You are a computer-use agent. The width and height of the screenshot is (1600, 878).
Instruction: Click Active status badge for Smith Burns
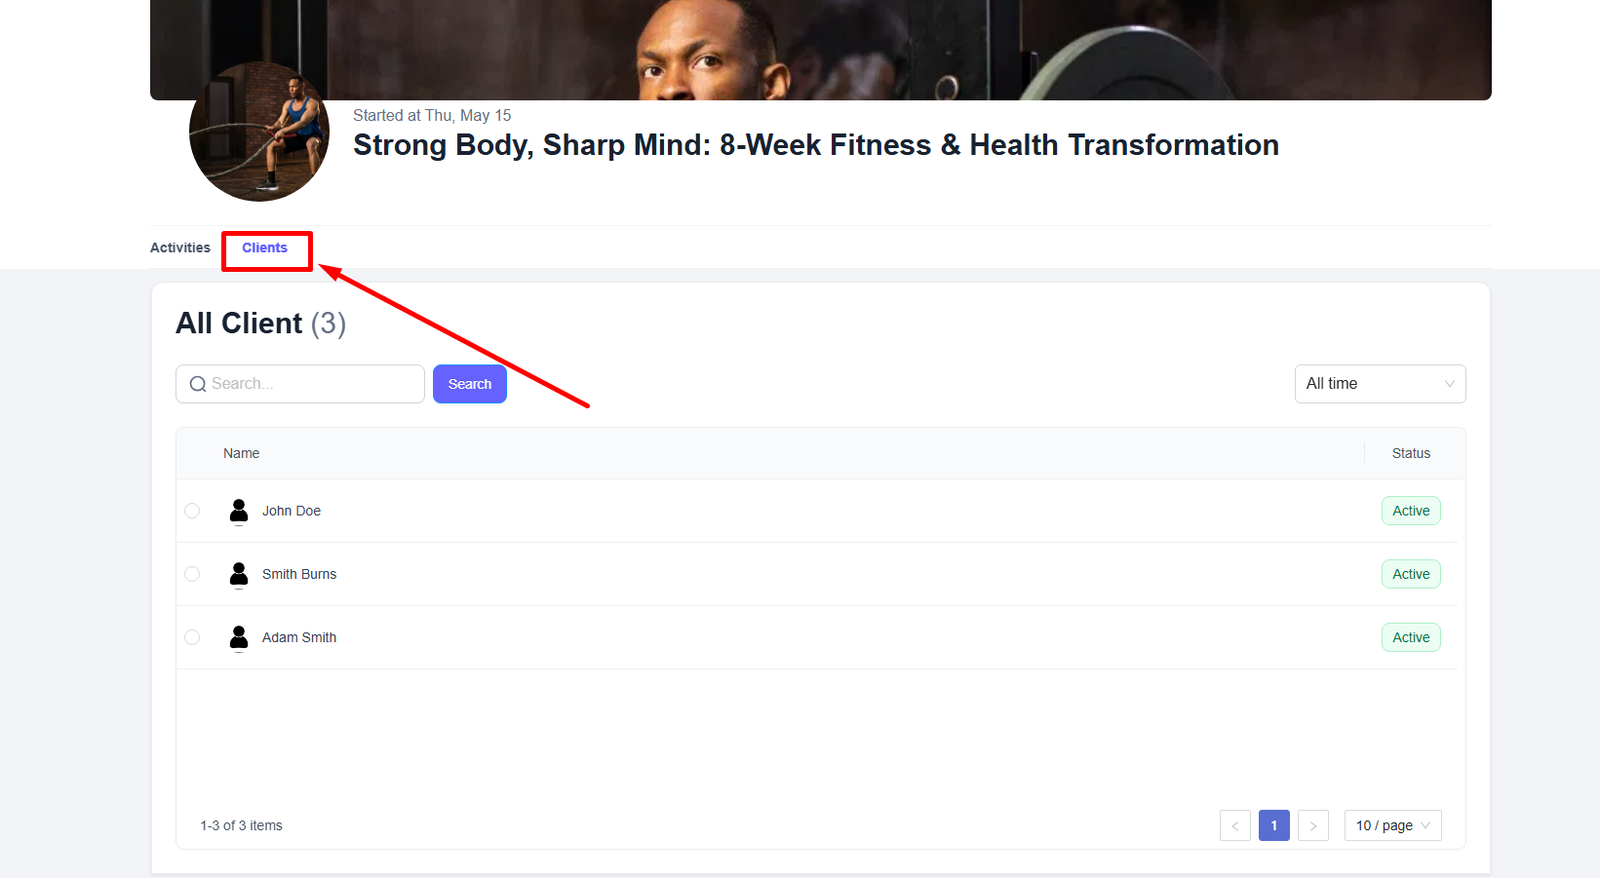(x=1411, y=574)
